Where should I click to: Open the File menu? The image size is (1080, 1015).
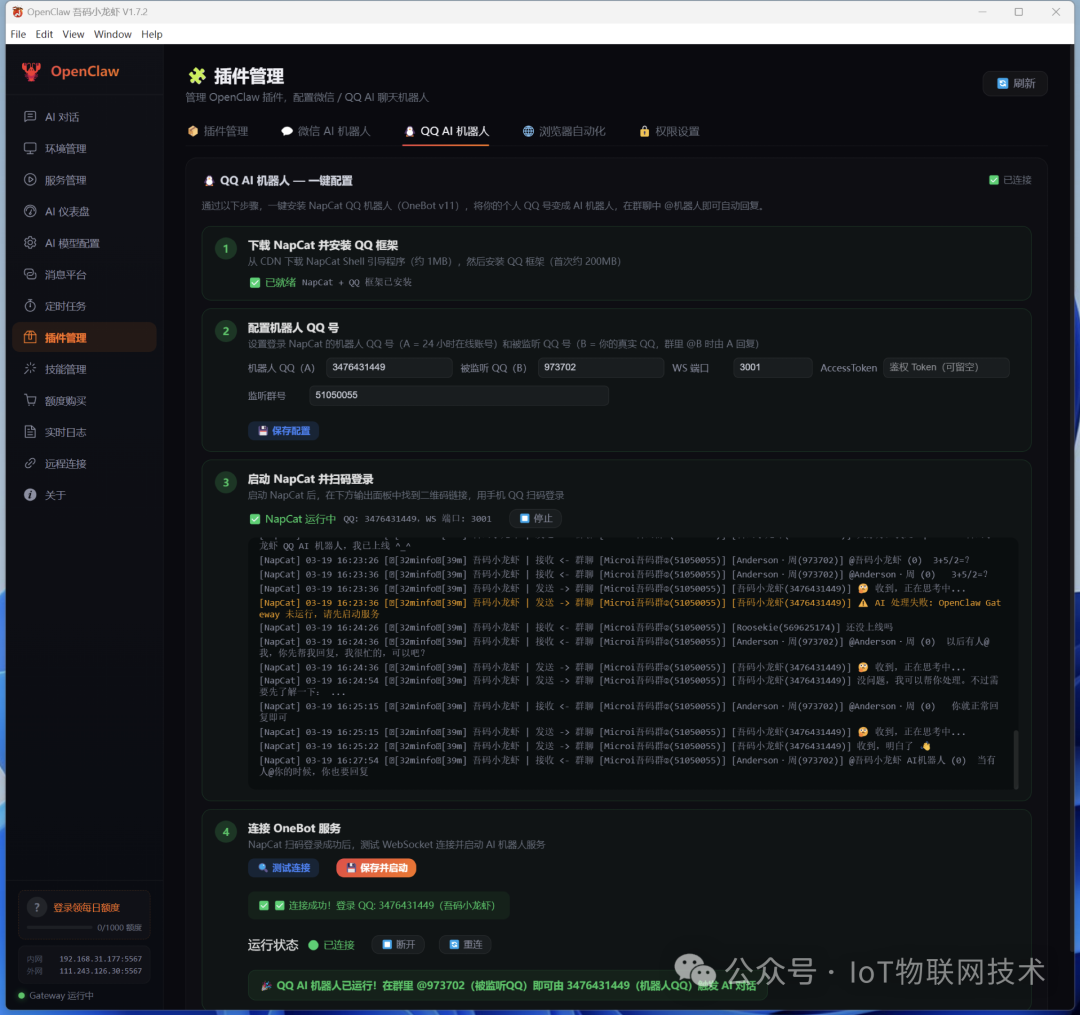point(18,34)
